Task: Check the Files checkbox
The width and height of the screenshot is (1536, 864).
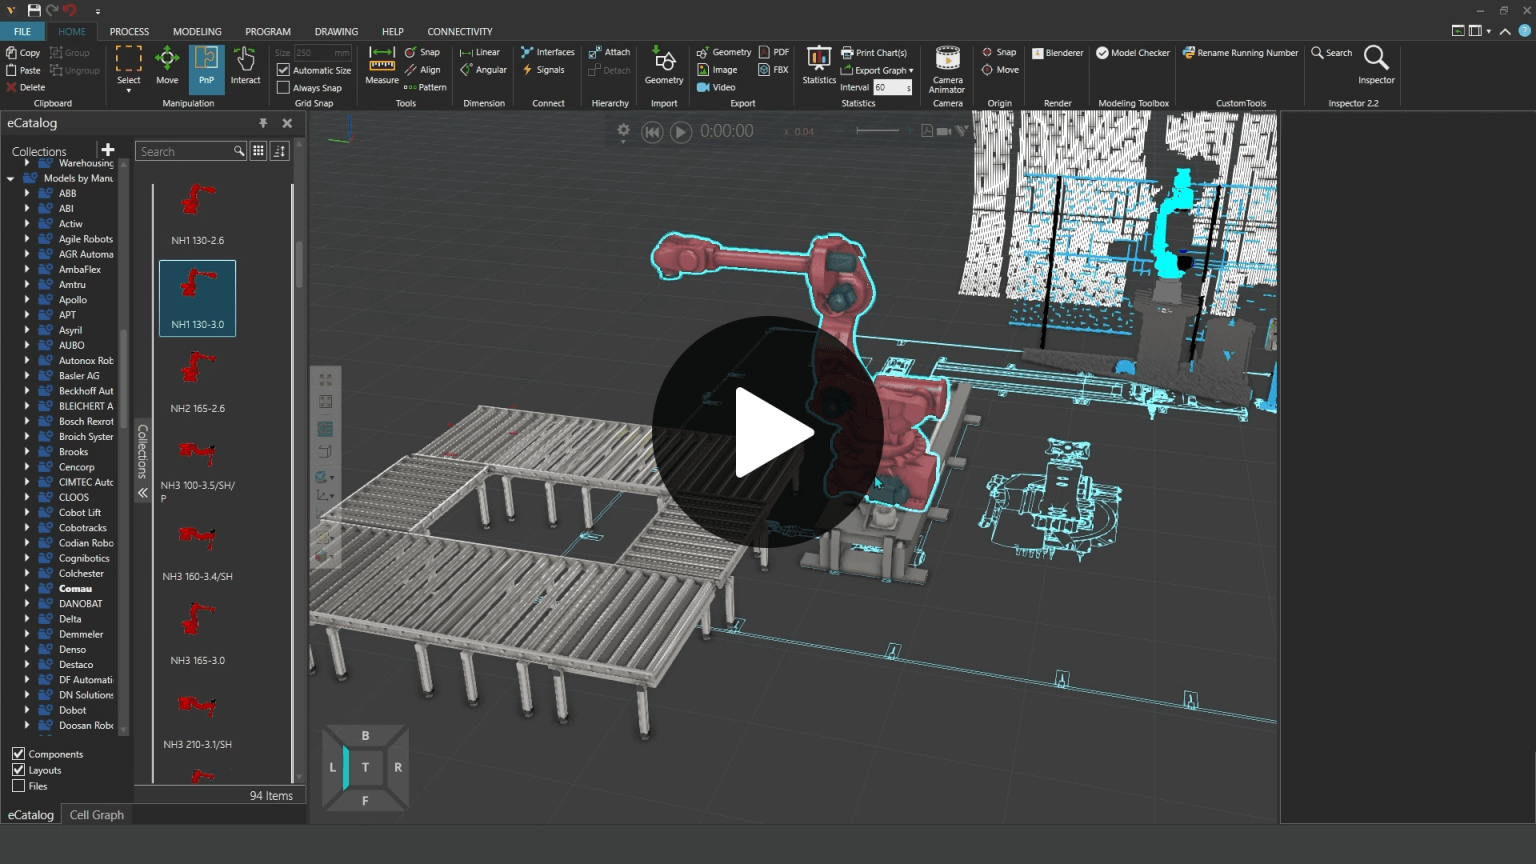Action: (x=18, y=786)
